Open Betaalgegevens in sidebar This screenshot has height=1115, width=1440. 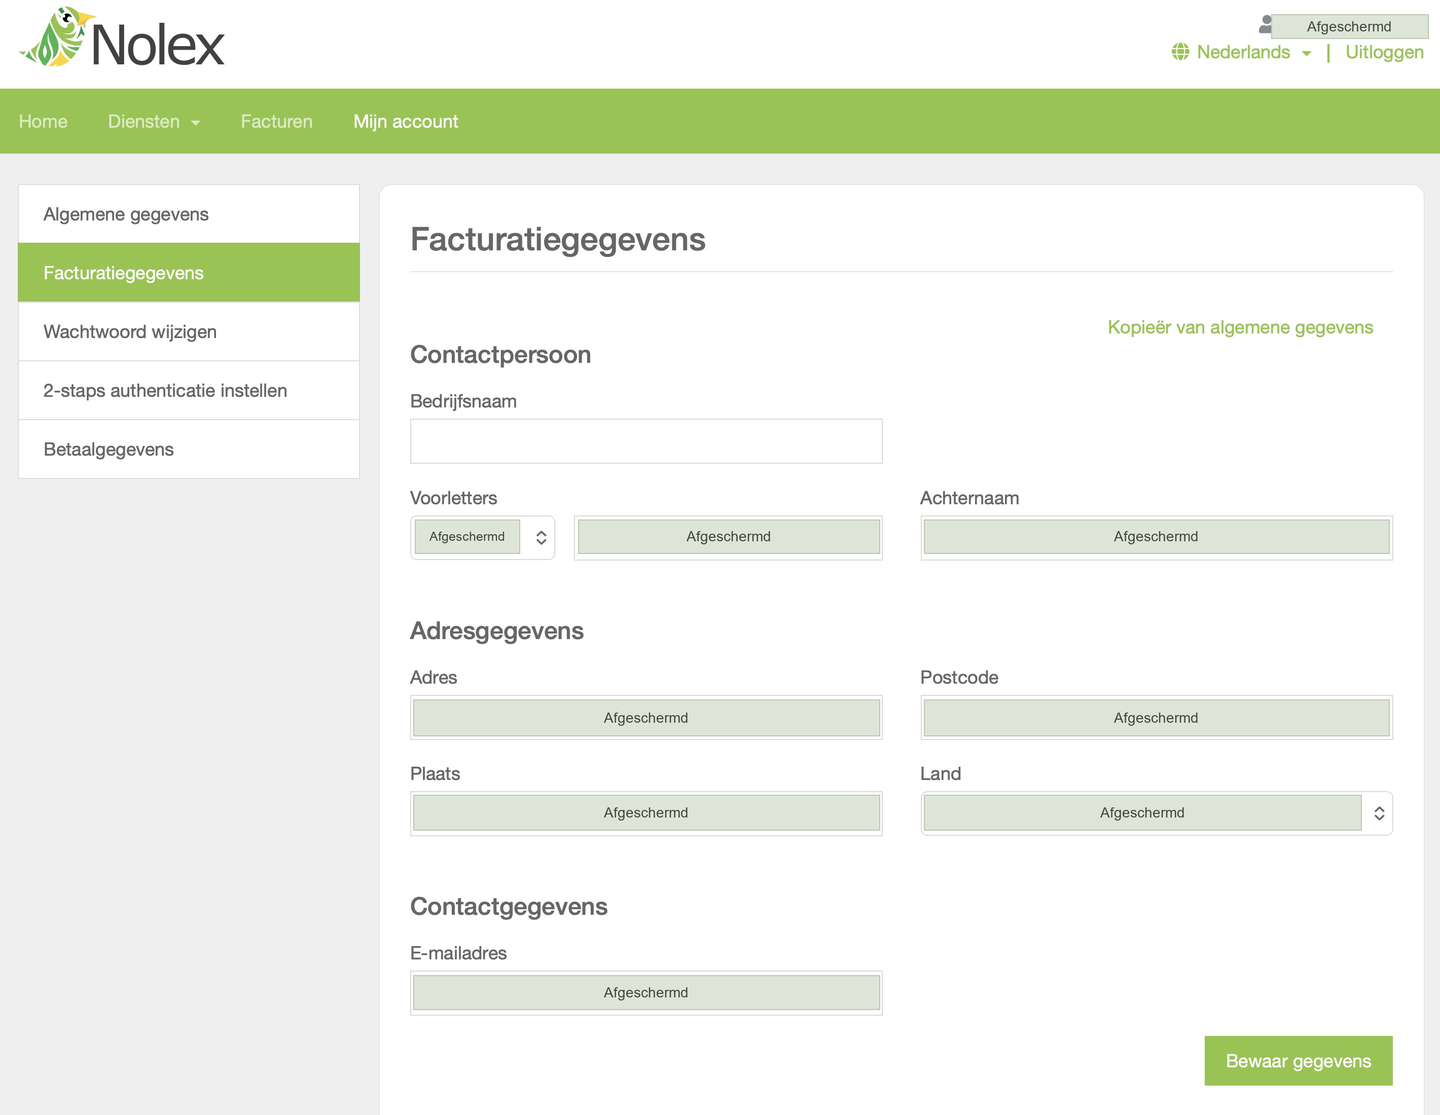[189, 449]
